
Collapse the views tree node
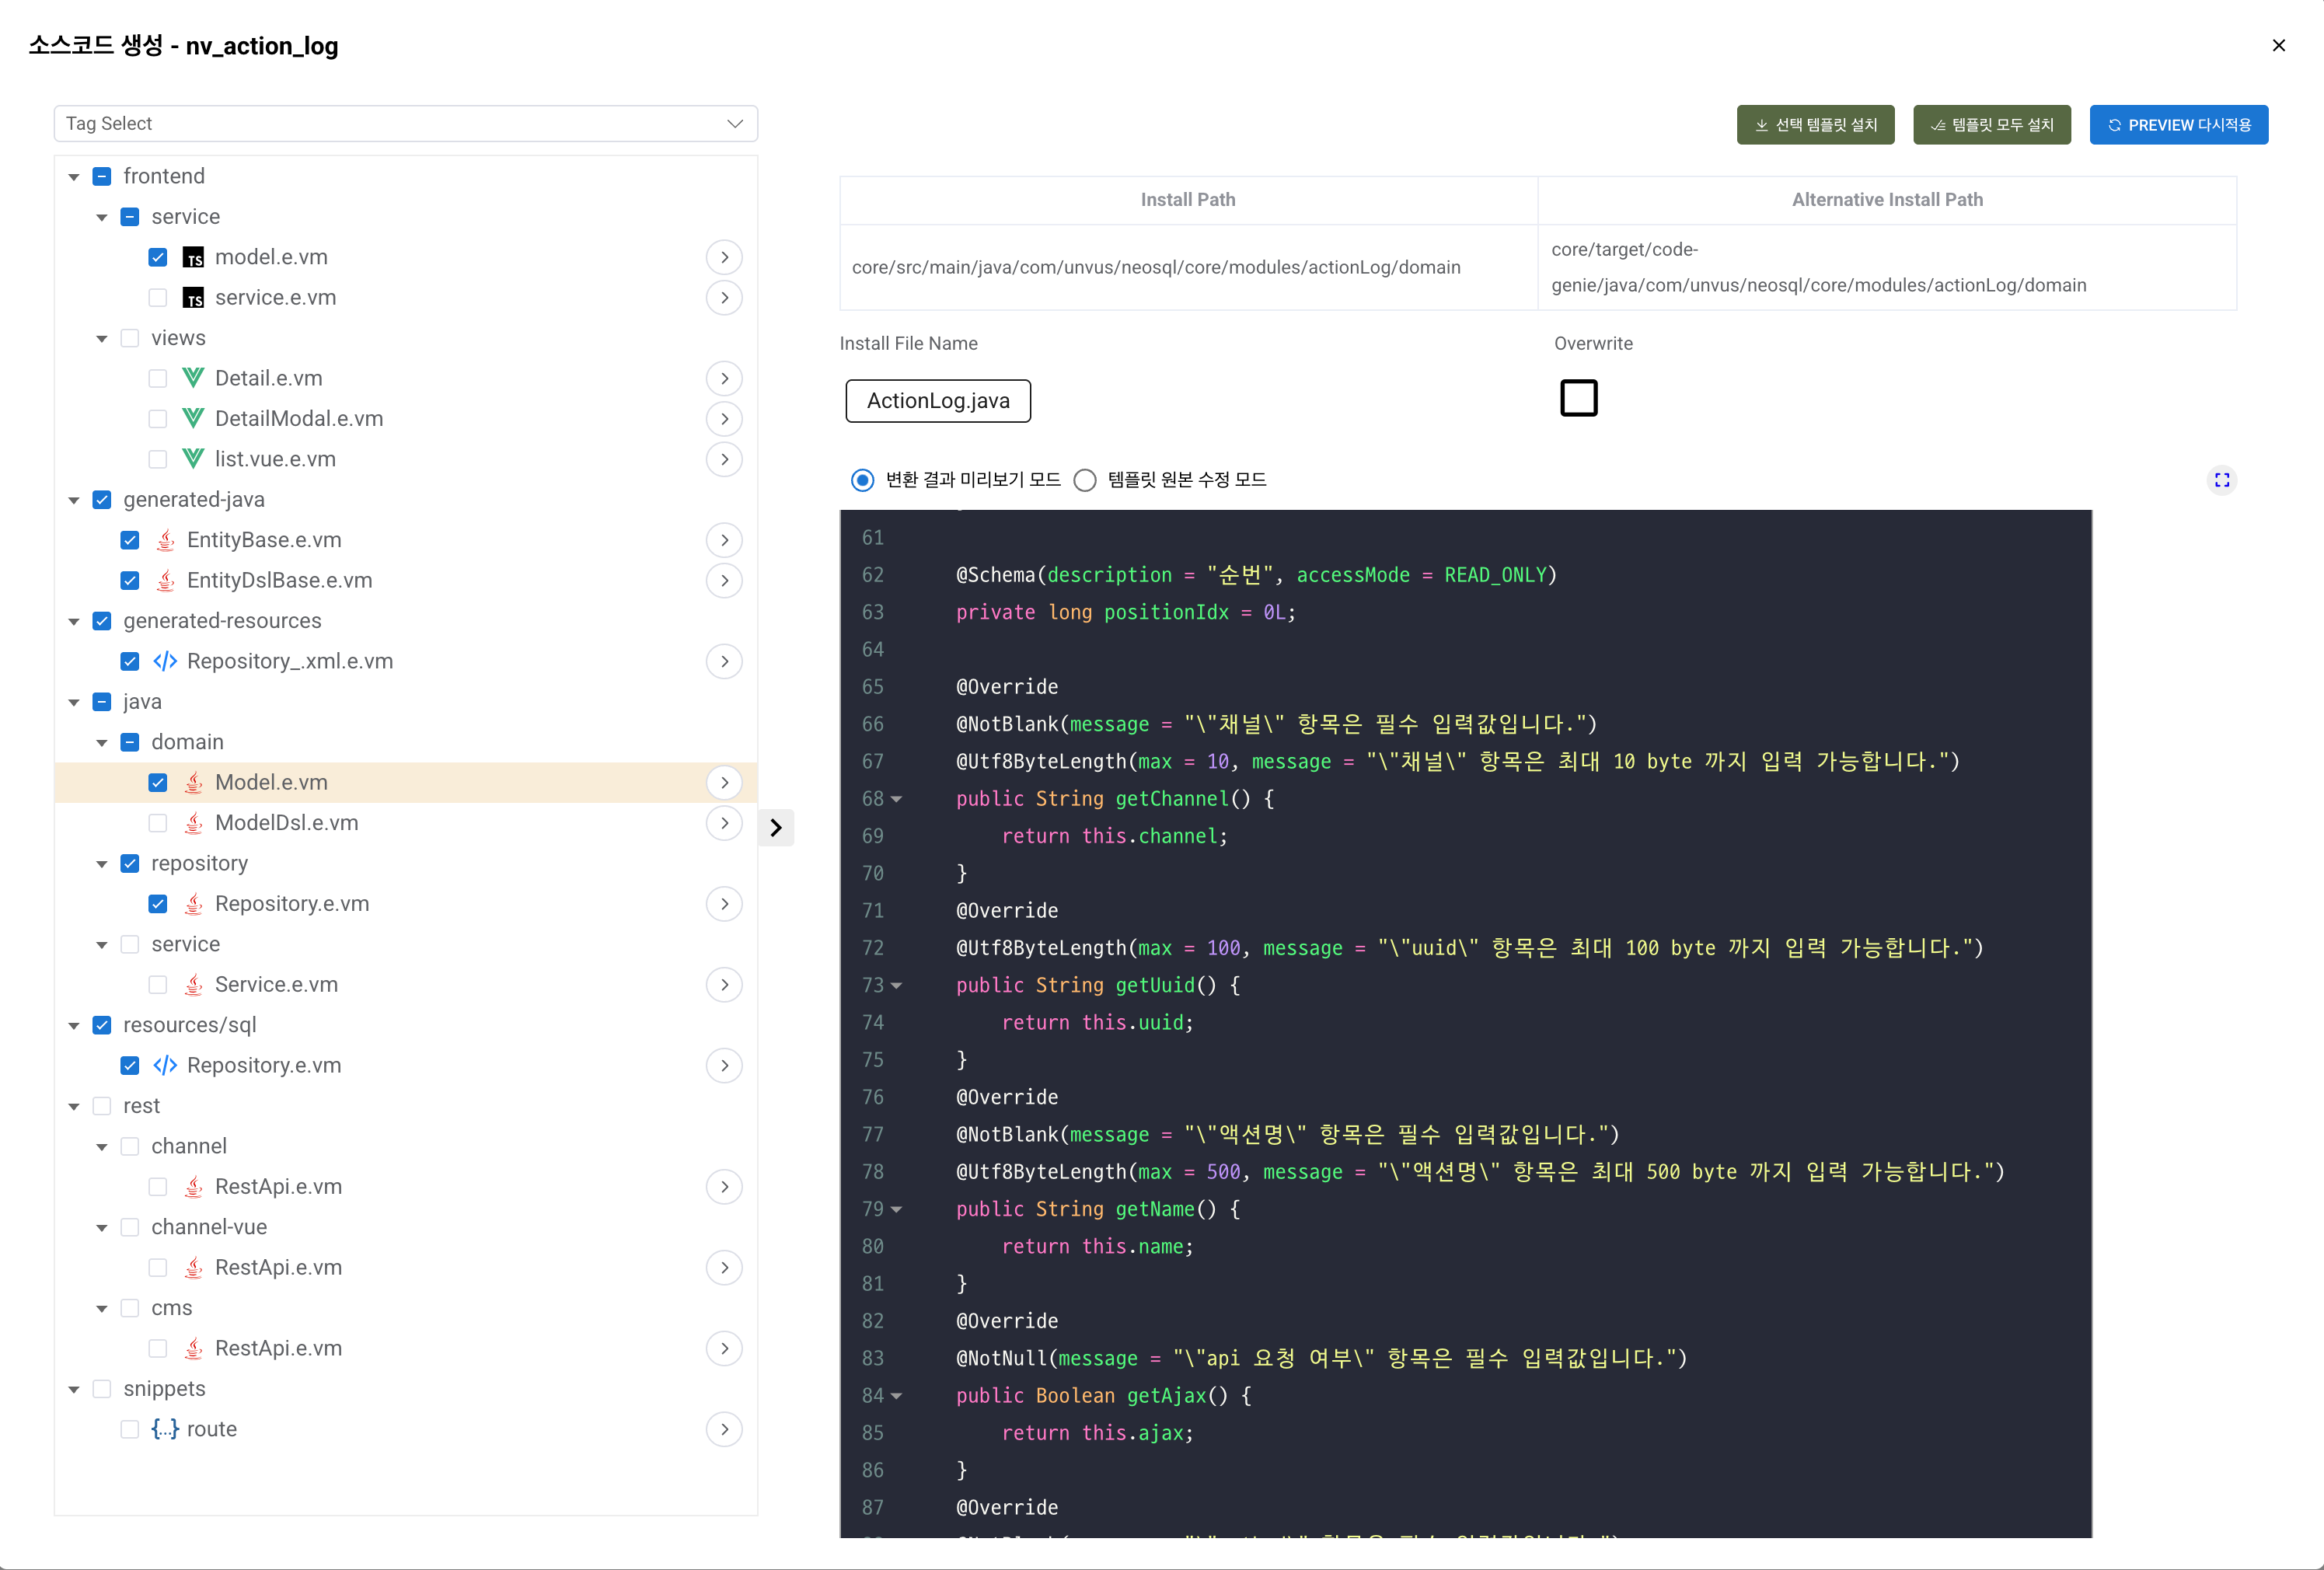[x=102, y=338]
